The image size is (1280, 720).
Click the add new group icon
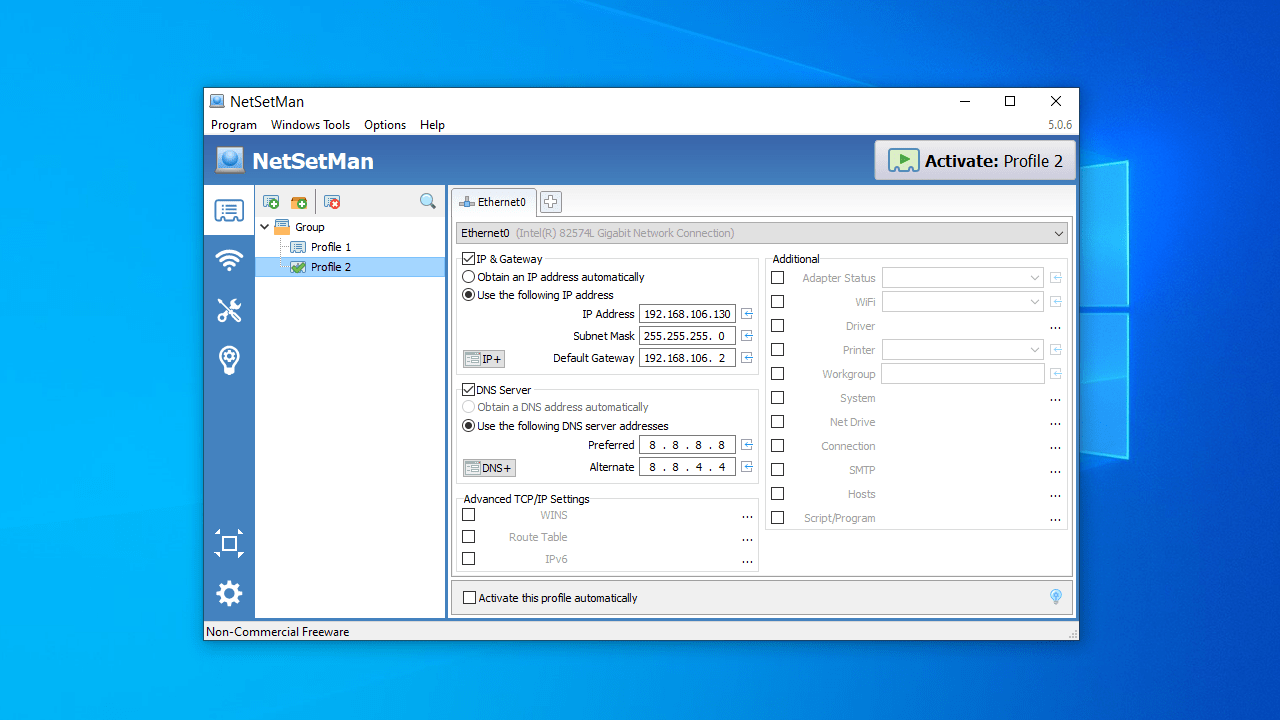(299, 202)
